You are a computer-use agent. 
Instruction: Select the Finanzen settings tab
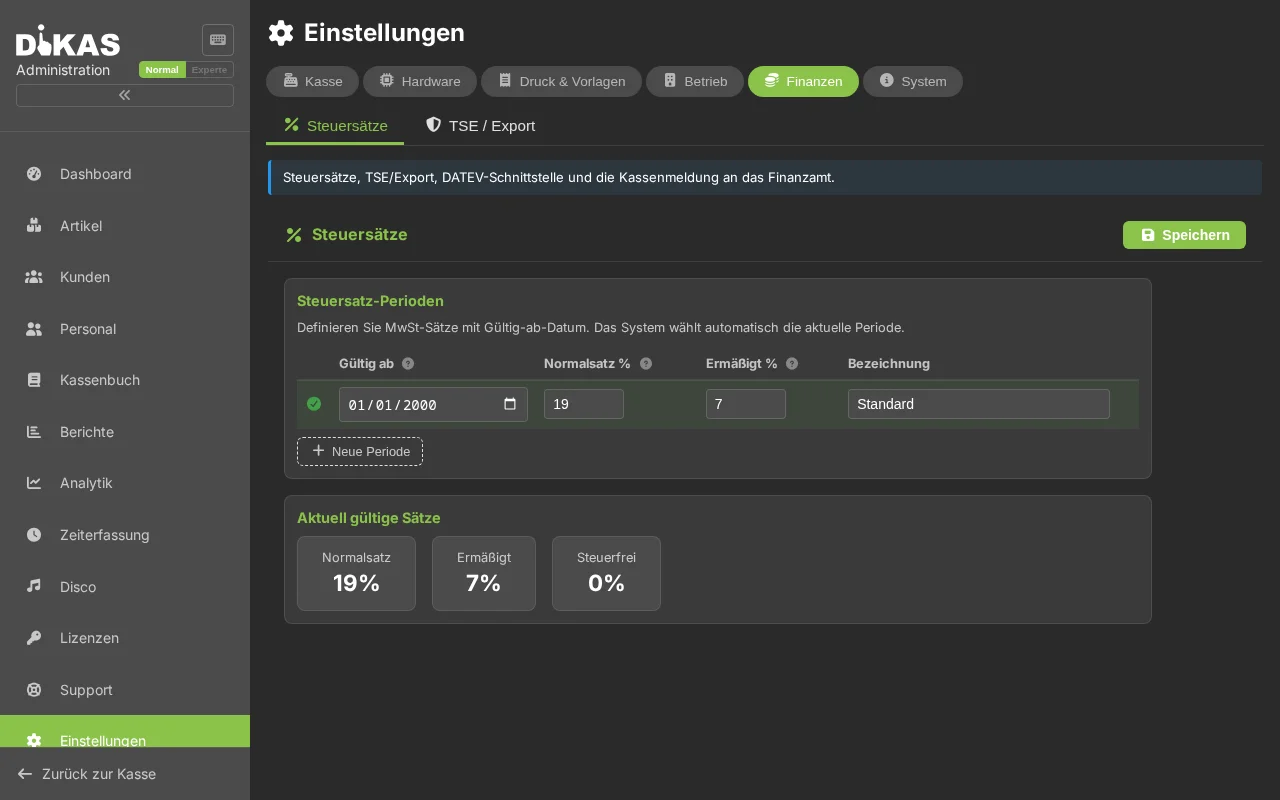coord(803,81)
